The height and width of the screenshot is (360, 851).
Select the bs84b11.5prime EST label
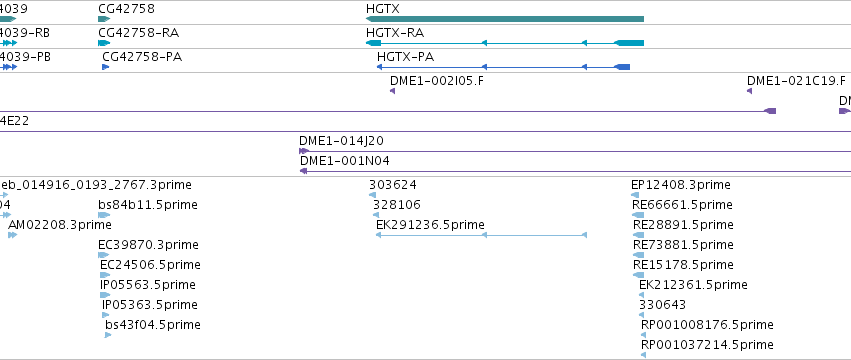click(x=148, y=205)
